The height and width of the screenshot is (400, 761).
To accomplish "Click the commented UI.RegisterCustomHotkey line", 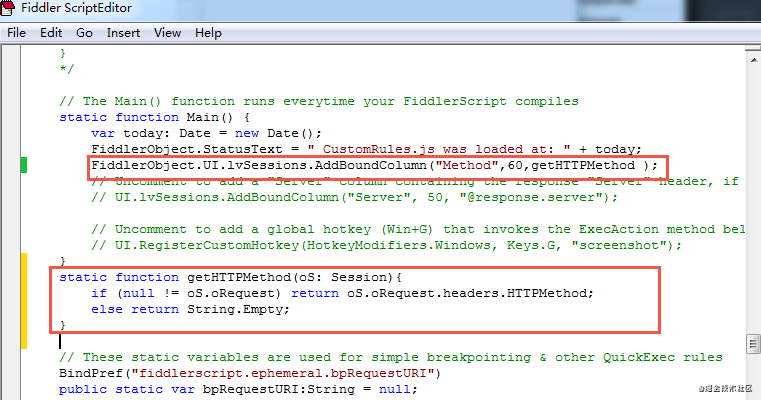I will (386, 246).
